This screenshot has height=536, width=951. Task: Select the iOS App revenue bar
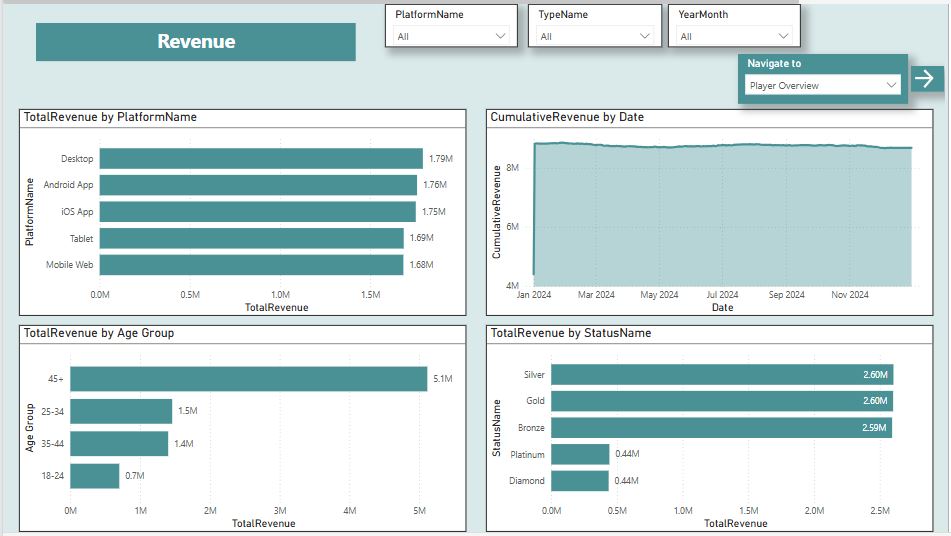pos(258,212)
